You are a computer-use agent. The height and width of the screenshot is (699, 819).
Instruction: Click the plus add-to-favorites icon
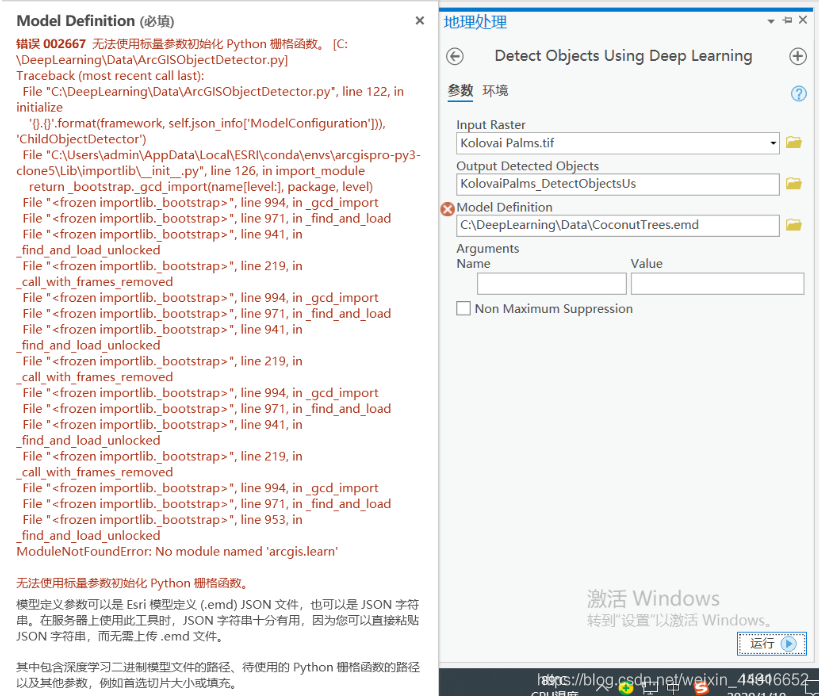[798, 56]
